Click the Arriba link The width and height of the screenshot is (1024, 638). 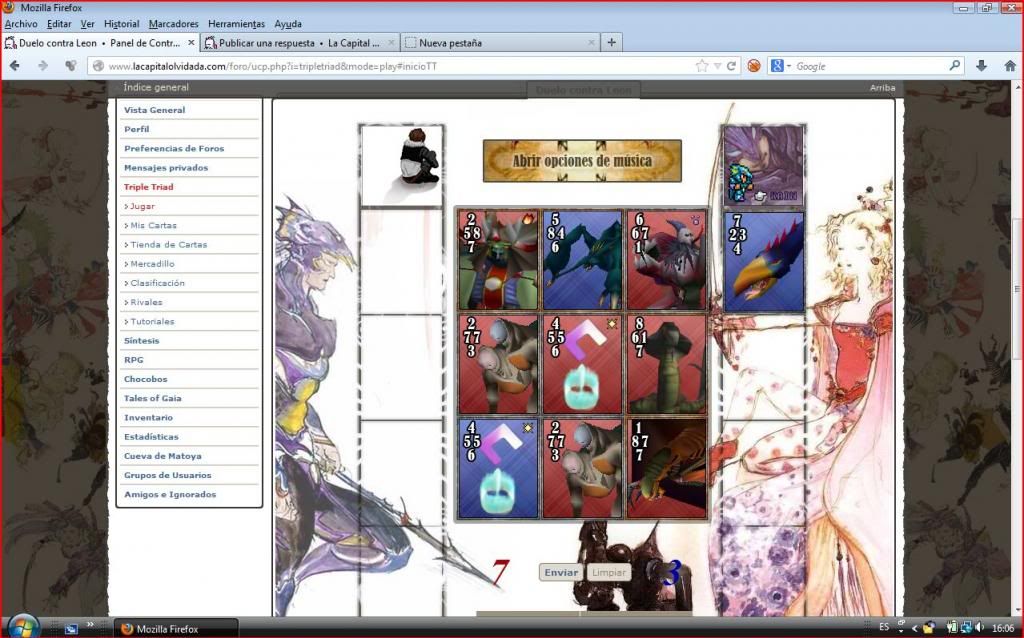click(x=882, y=88)
